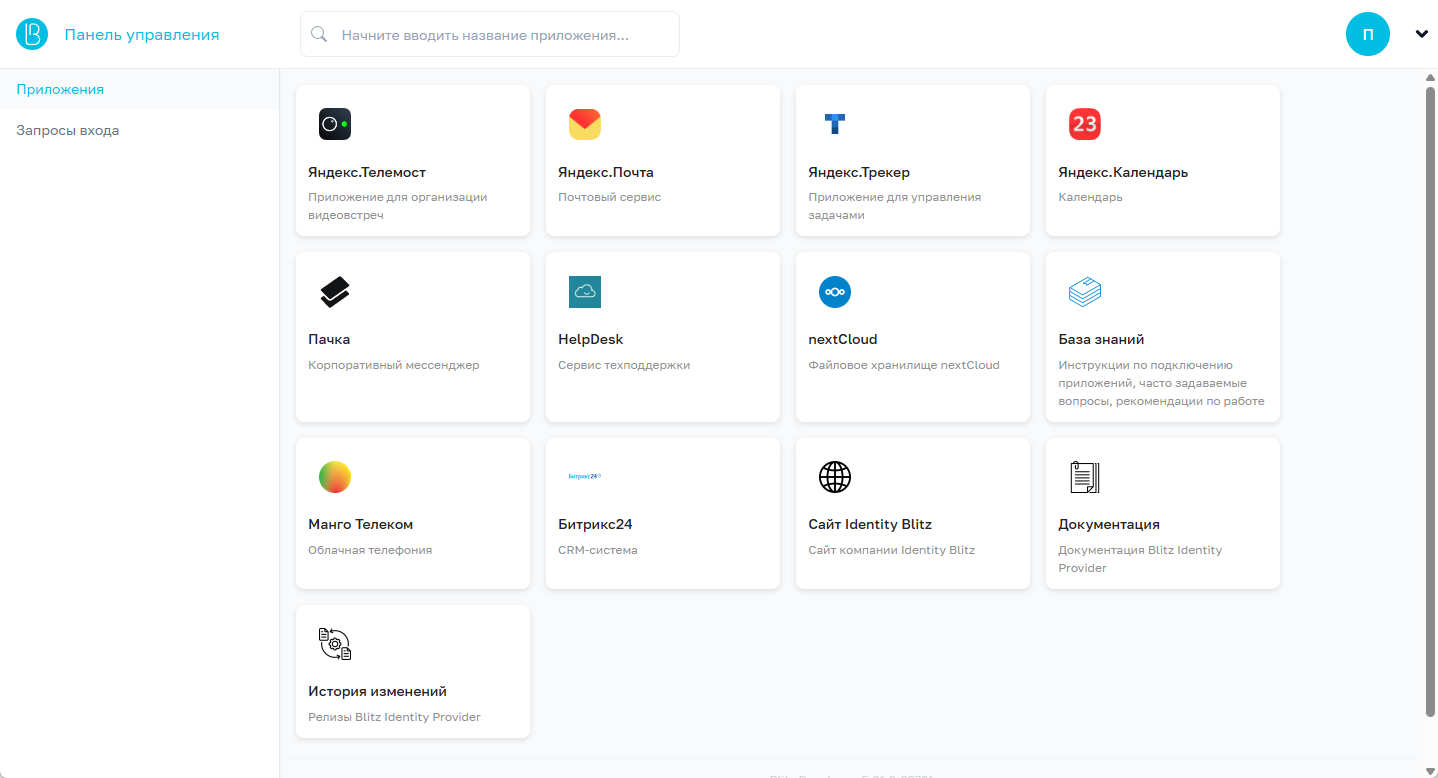1438x778 pixels.
Task: Click 'Документация Blitz Identity Provider' description
Action: tap(1140, 560)
